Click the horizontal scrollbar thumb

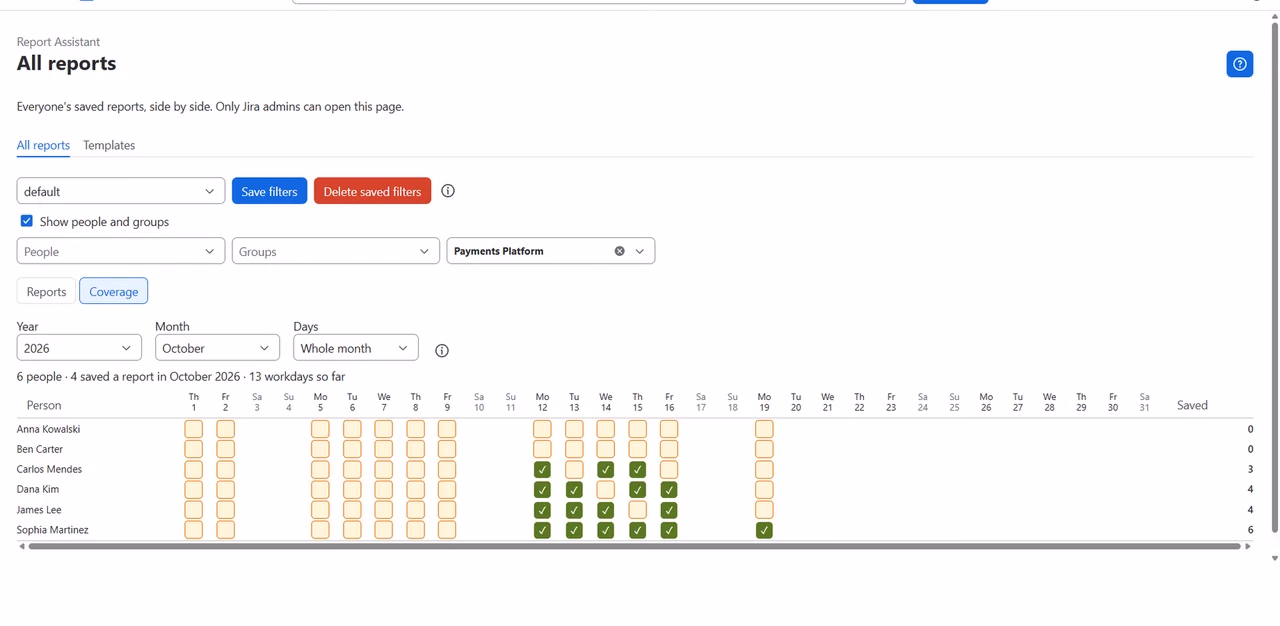point(634,547)
